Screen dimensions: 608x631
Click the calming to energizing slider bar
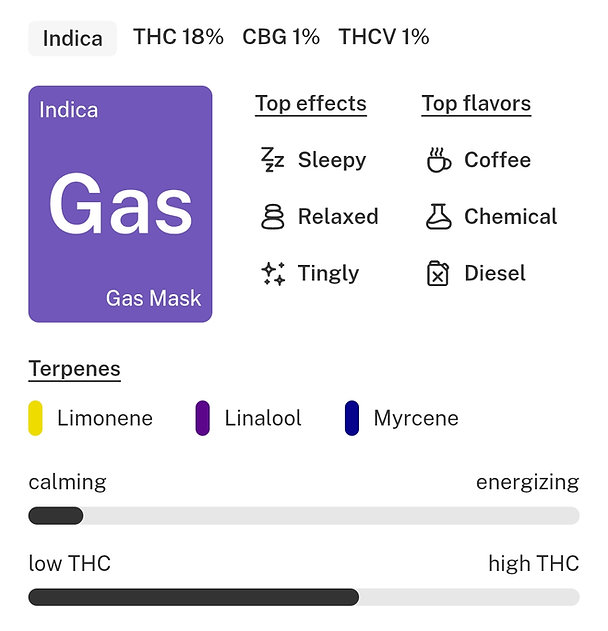[304, 516]
